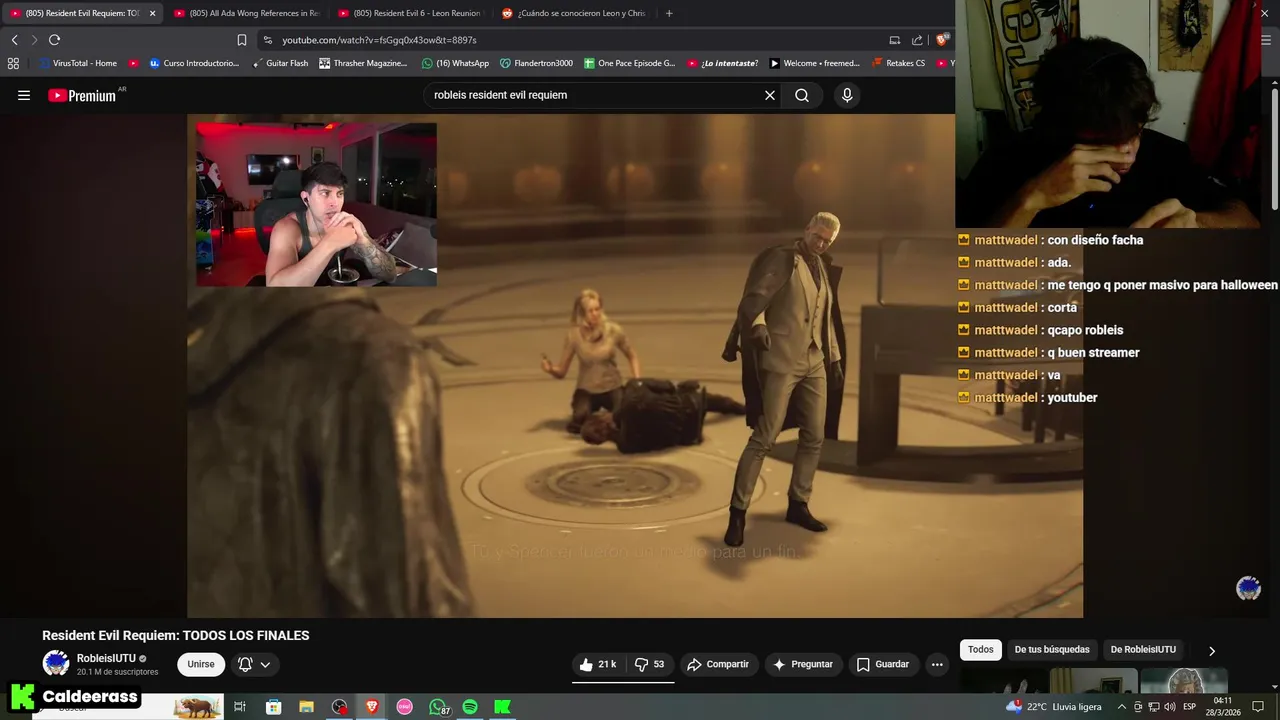1280x720 pixels.
Task: Show more filter chips with right arrow
Action: coord(1212,651)
